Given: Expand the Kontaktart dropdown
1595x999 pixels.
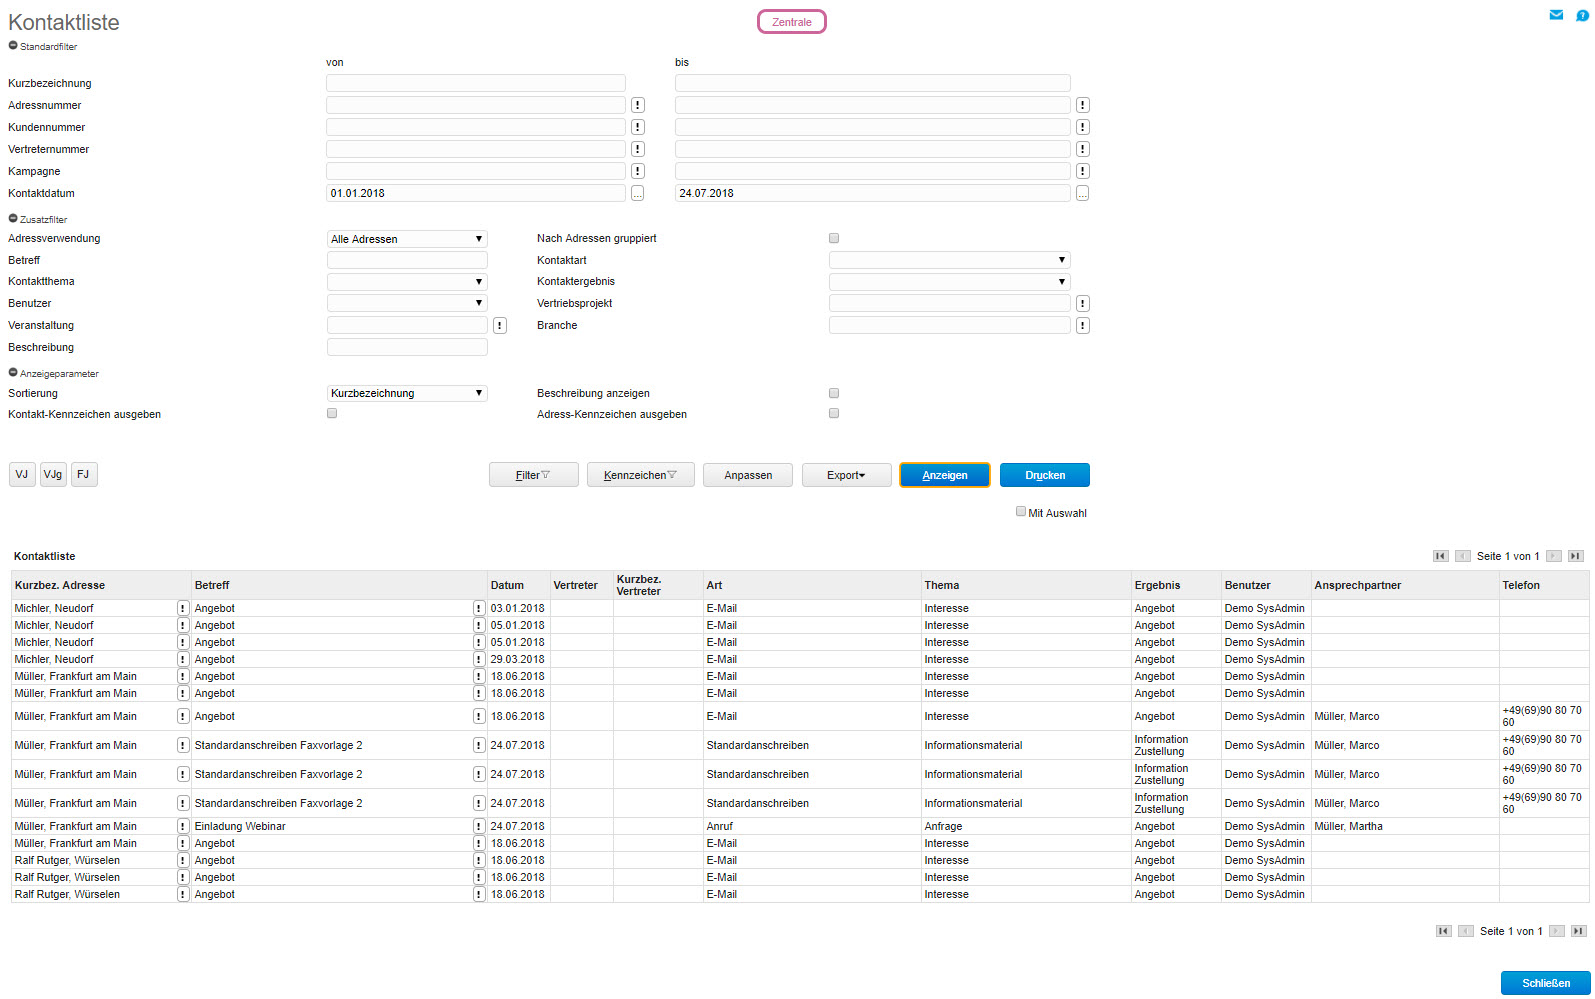Looking at the screenshot, I should tap(949, 260).
